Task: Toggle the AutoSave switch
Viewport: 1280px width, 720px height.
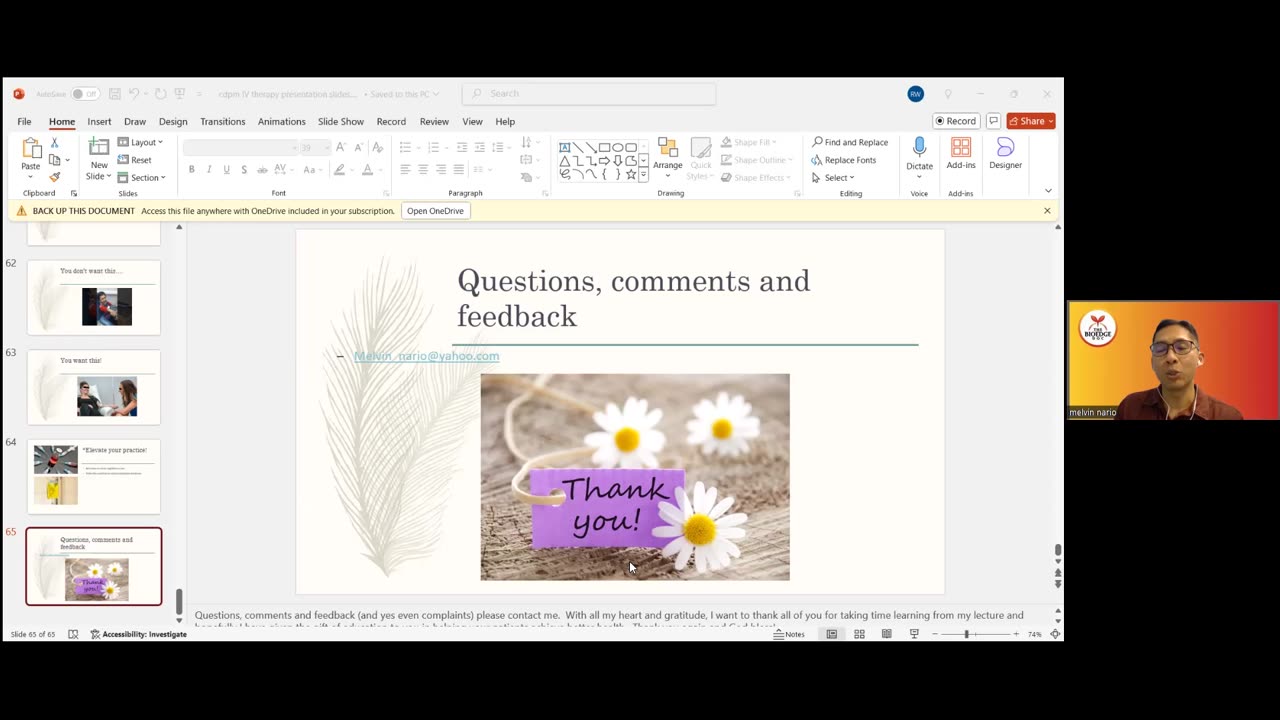Action: click(84, 94)
